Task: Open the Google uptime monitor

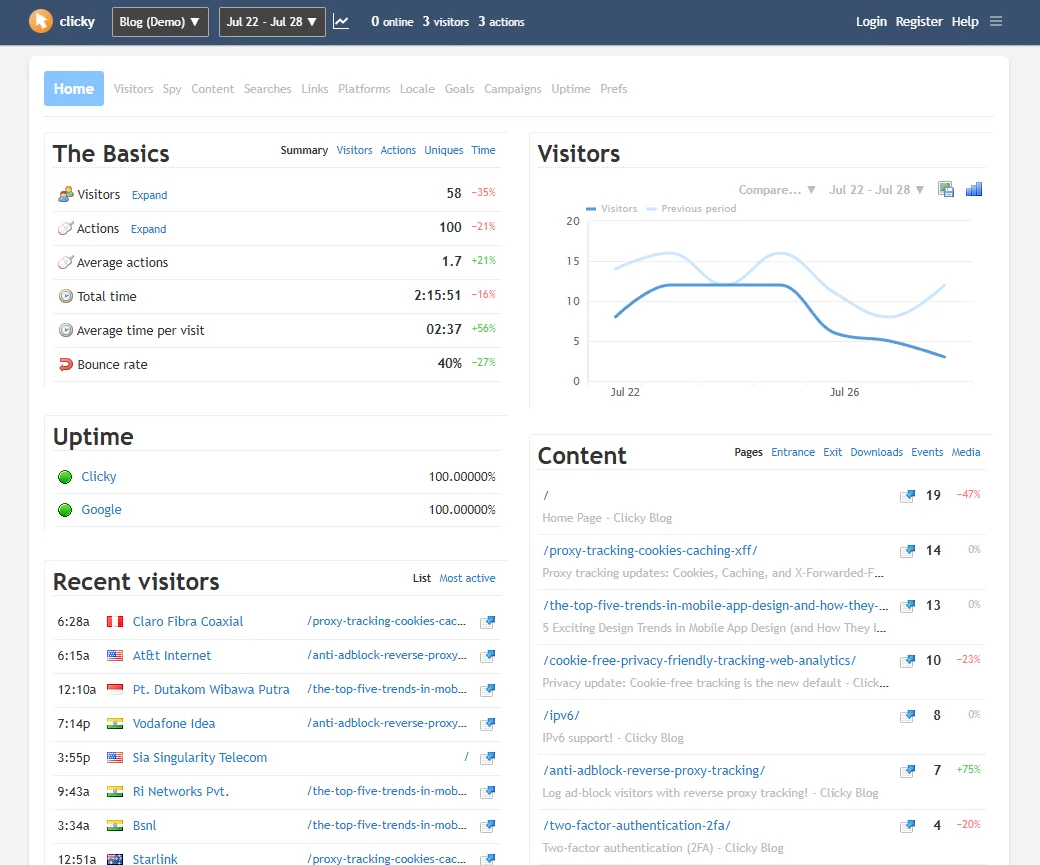Action: 101,510
